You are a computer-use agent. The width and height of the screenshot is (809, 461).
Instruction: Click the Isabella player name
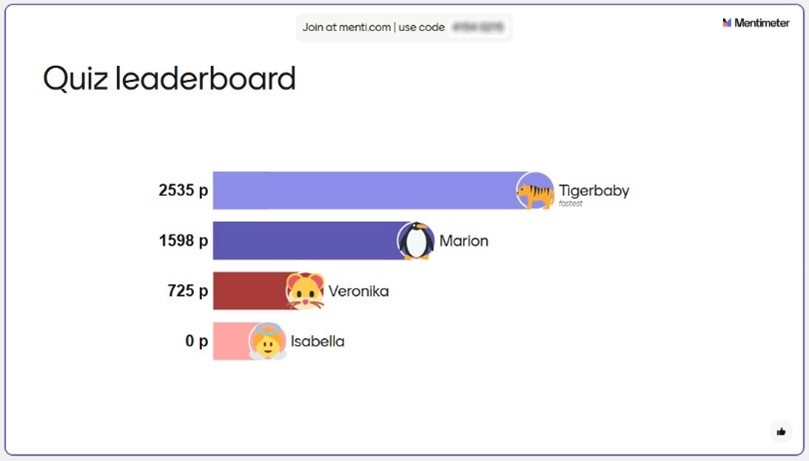pos(317,341)
